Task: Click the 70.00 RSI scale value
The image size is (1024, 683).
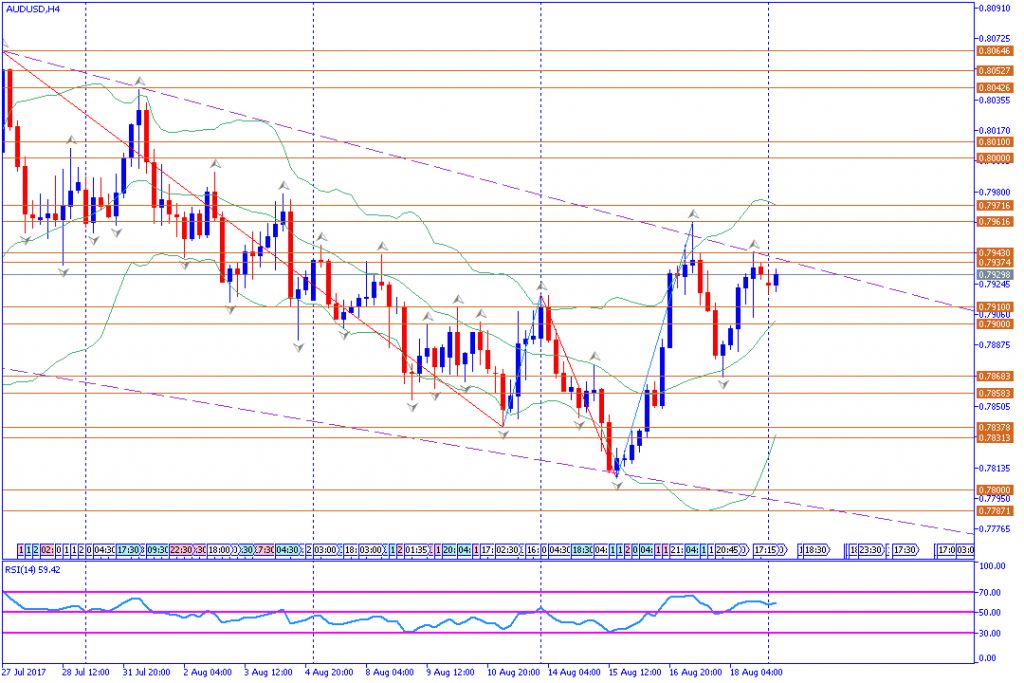Action: tap(990, 592)
